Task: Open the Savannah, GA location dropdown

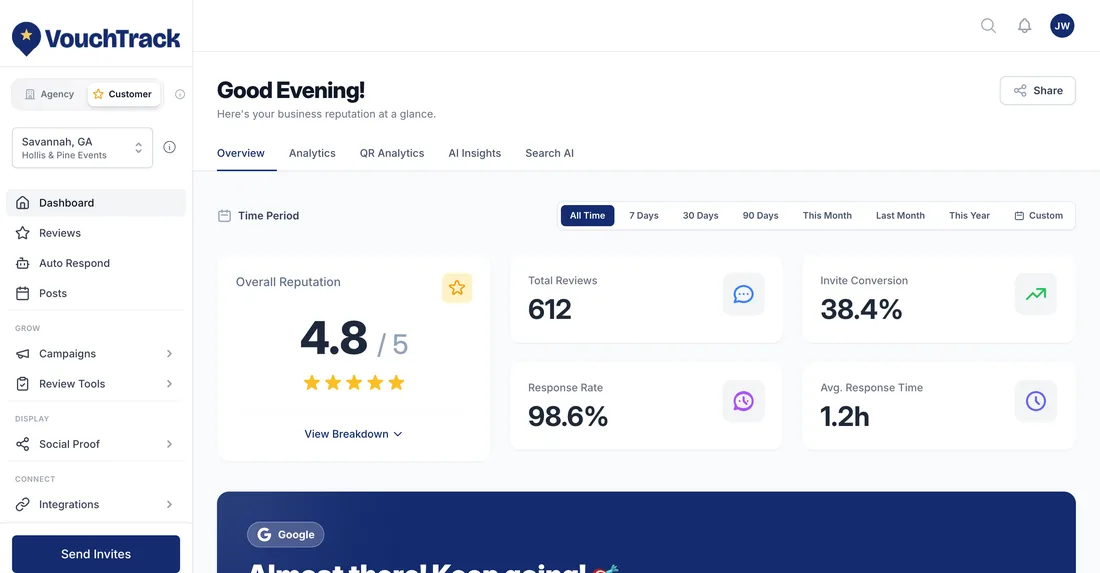Action: [x=82, y=147]
